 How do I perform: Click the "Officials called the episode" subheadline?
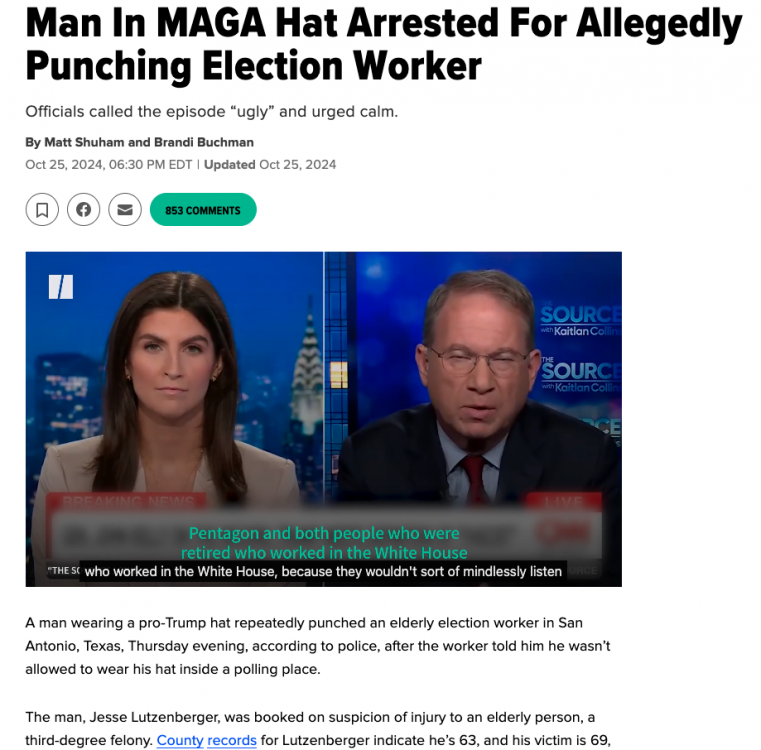(212, 112)
